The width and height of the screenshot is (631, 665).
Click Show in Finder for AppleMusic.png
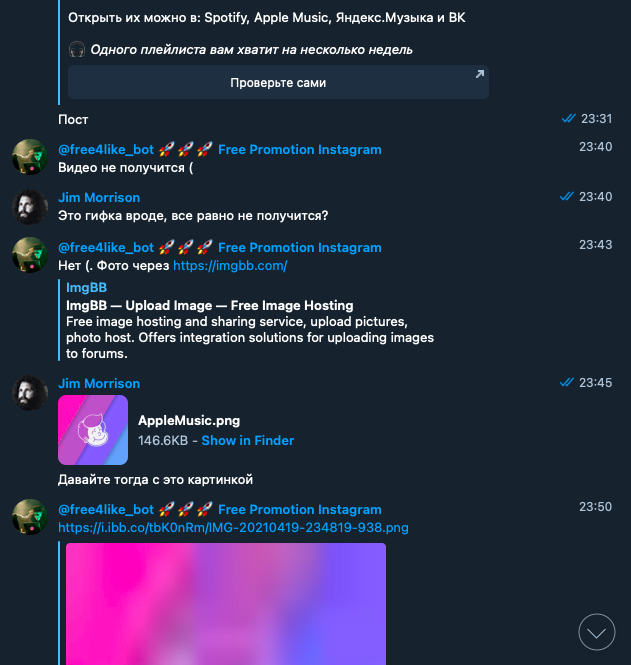248,440
